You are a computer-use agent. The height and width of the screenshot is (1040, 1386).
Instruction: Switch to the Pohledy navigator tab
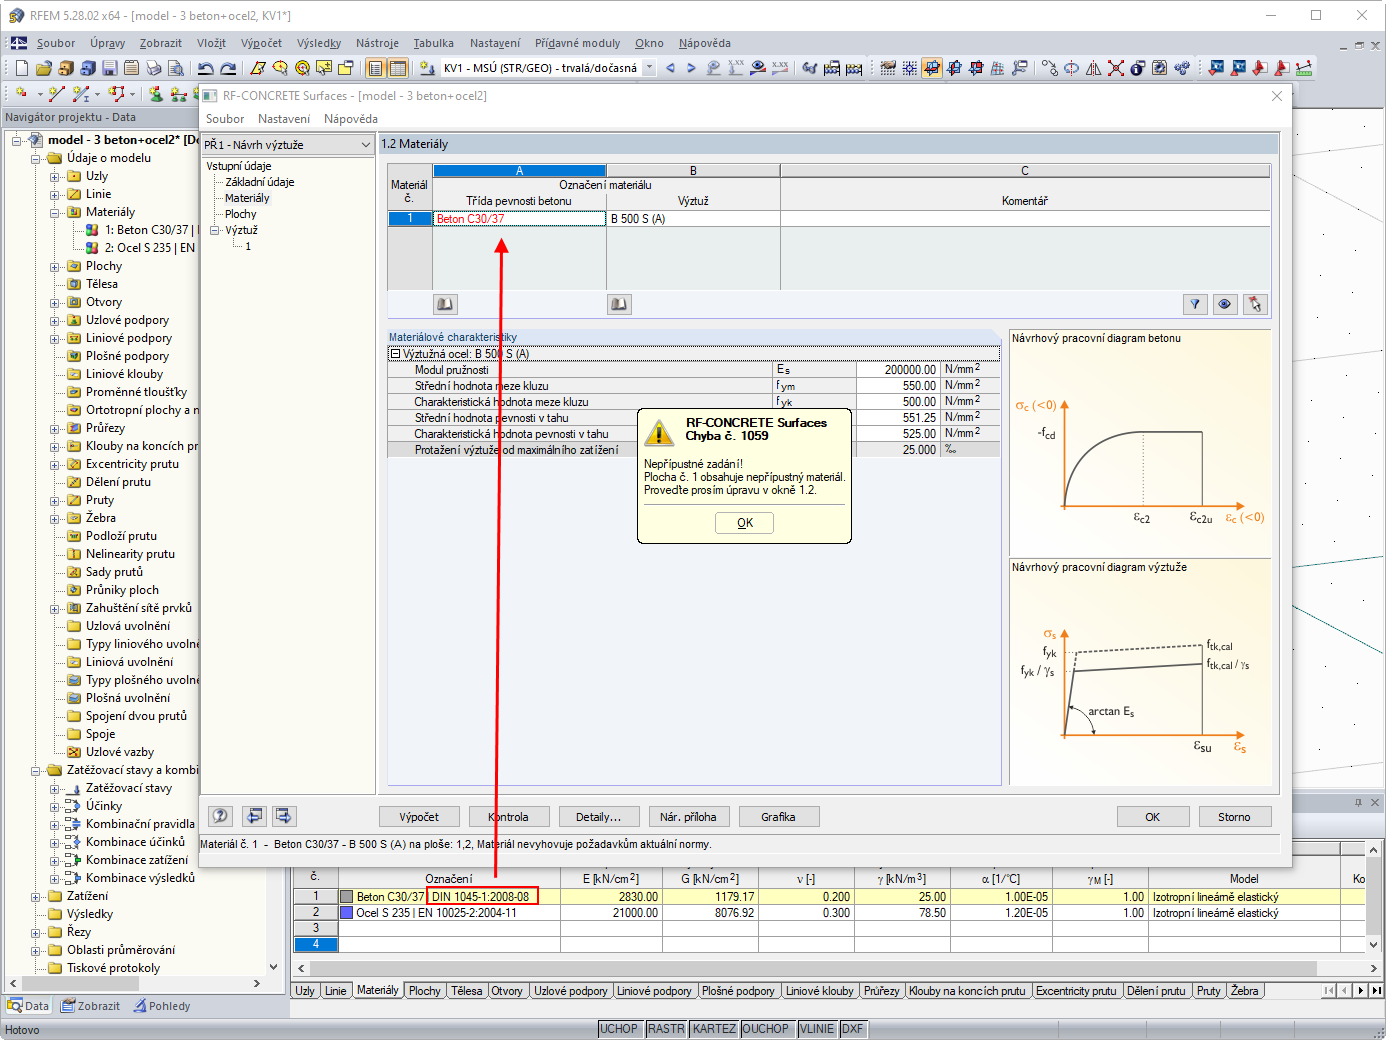coord(162,1006)
